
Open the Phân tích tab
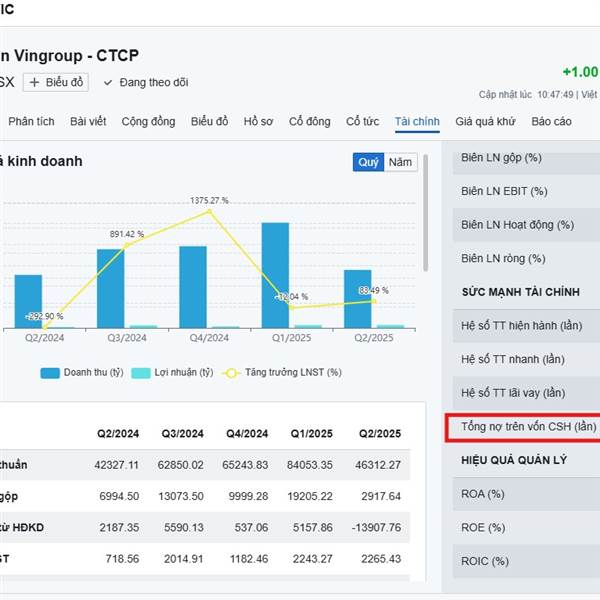[x=31, y=121]
